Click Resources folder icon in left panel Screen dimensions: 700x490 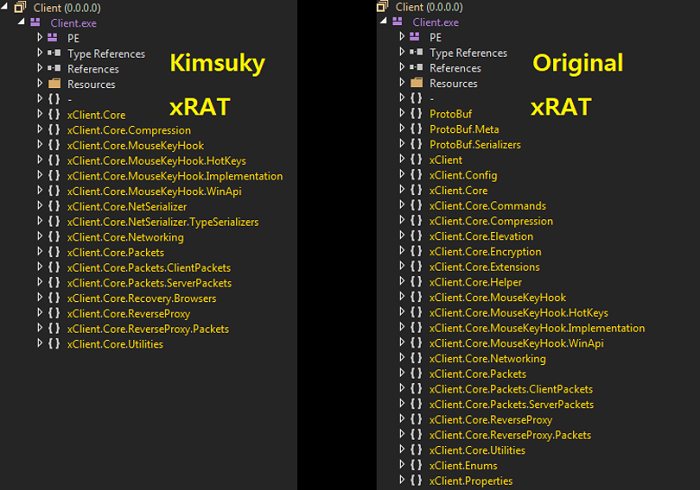[x=54, y=83]
